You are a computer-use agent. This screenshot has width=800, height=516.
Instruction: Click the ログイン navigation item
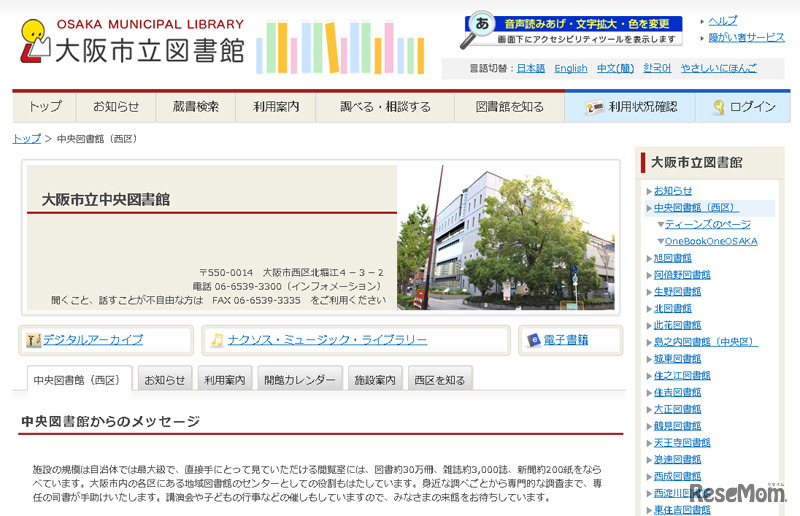tap(743, 107)
